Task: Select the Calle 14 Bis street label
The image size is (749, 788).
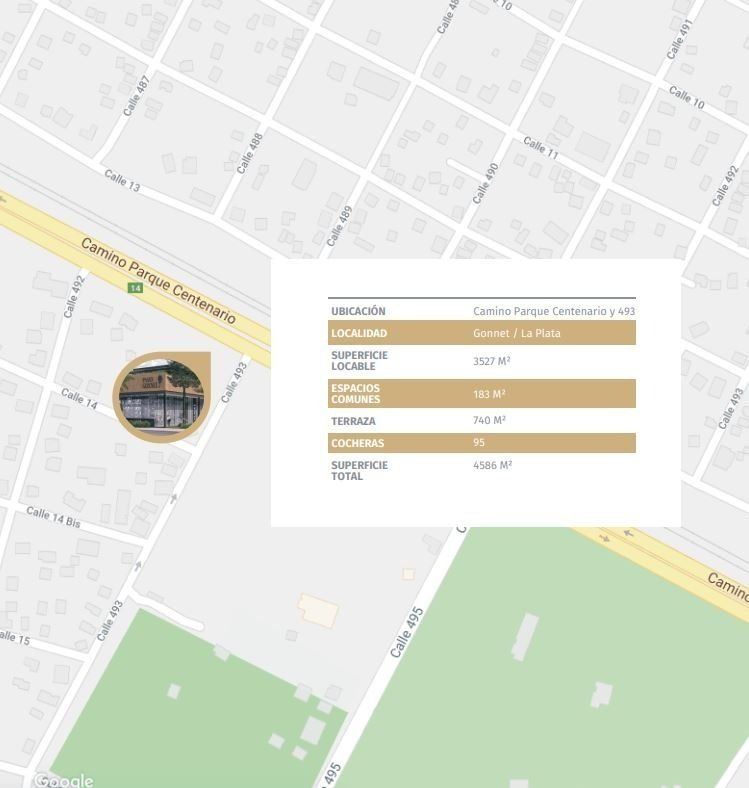Action: [53, 517]
